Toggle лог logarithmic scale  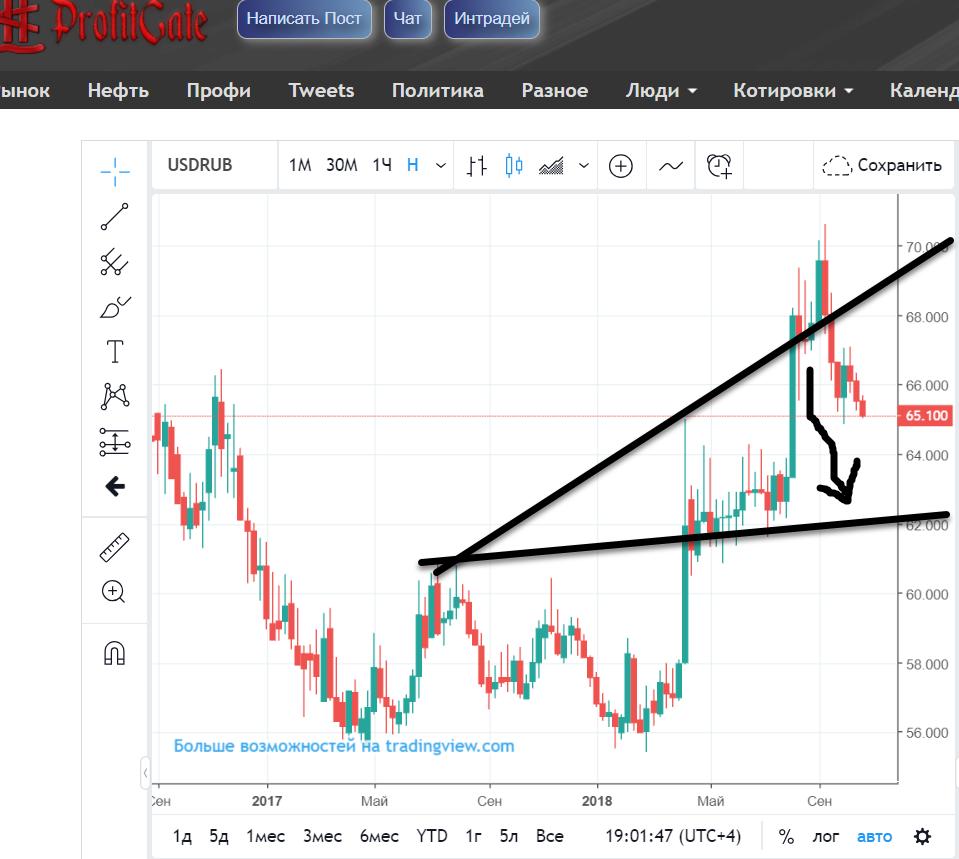[x=826, y=836]
